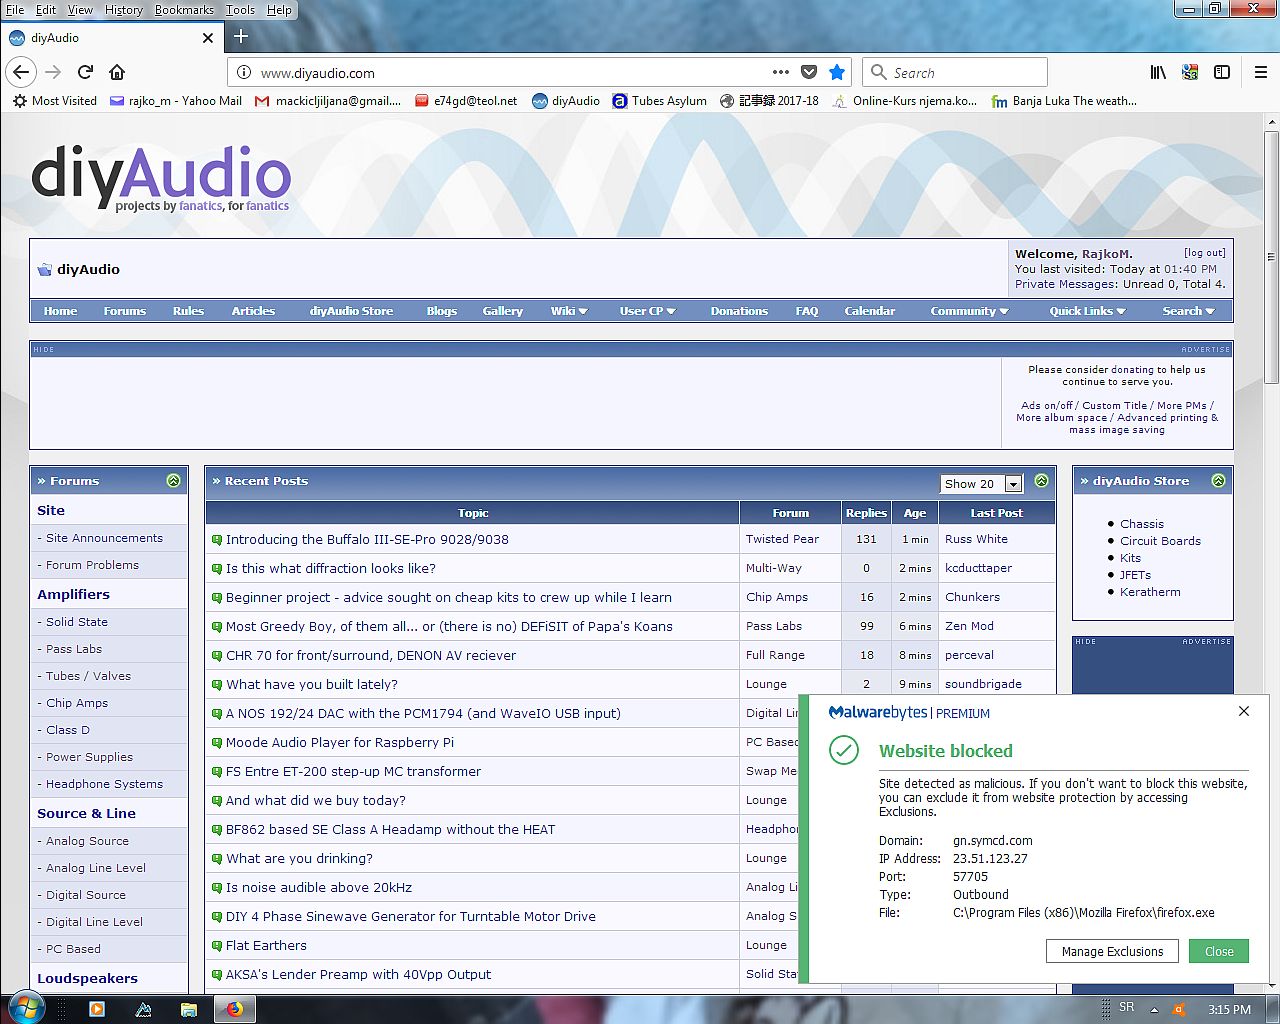The image size is (1280, 1024).
Task: Open the History menu
Action: (124, 10)
